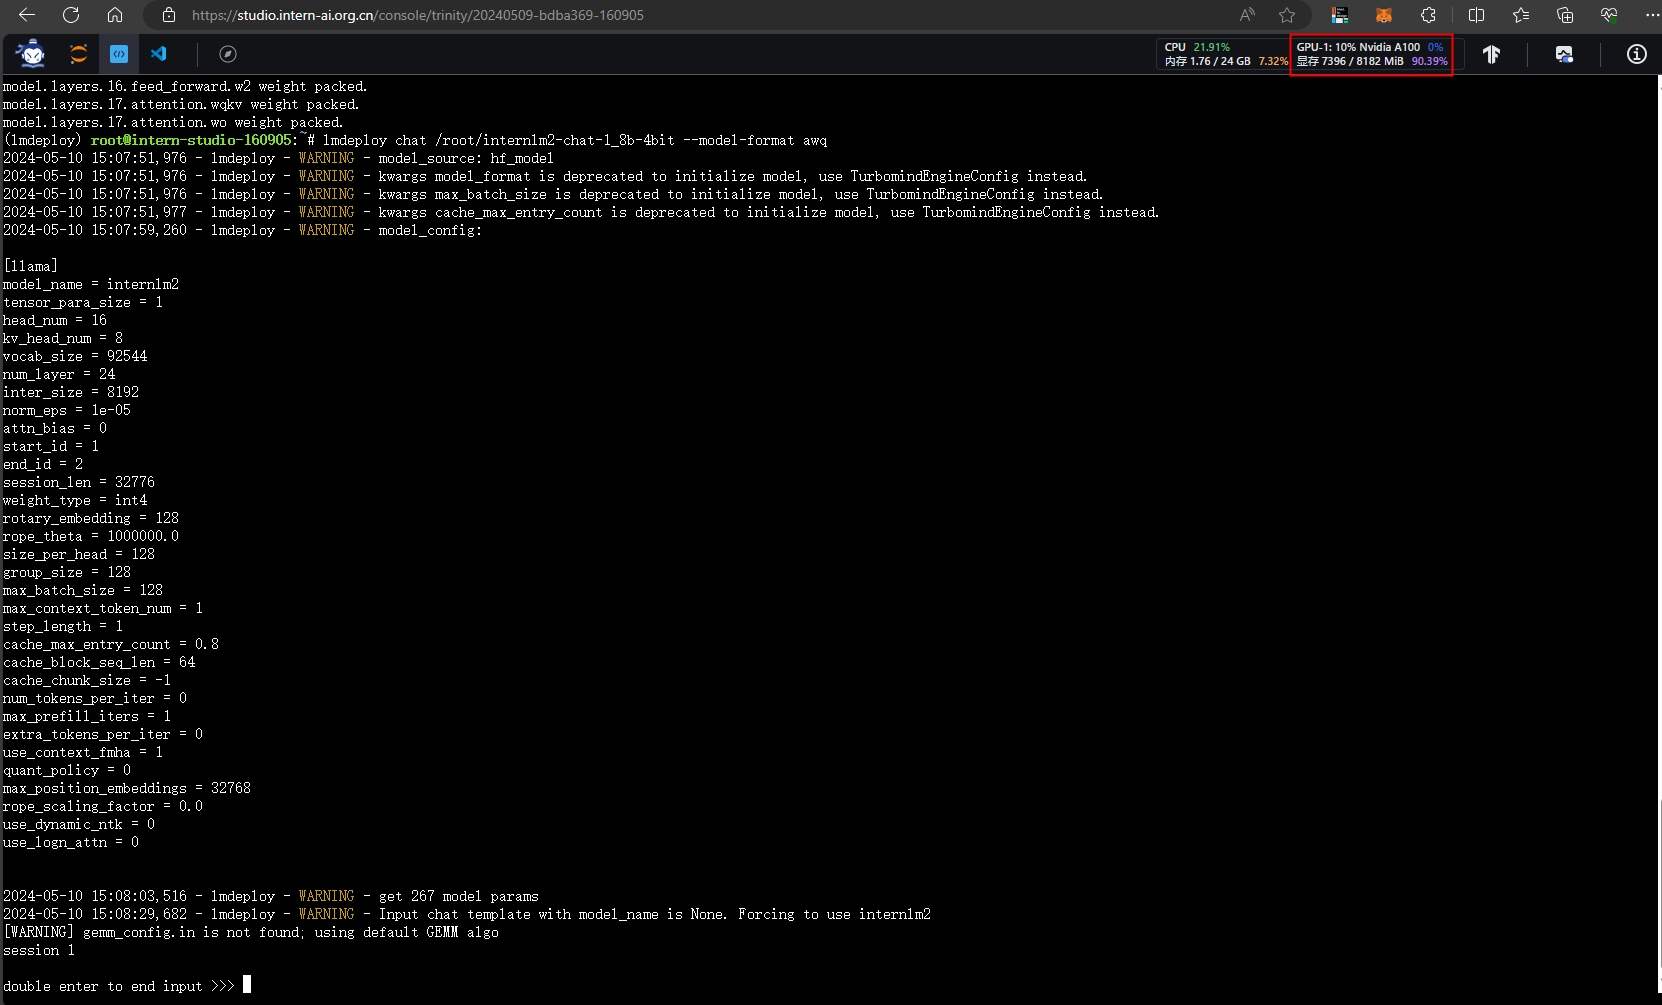Click the InternStudio mascot logo

pos(31,54)
